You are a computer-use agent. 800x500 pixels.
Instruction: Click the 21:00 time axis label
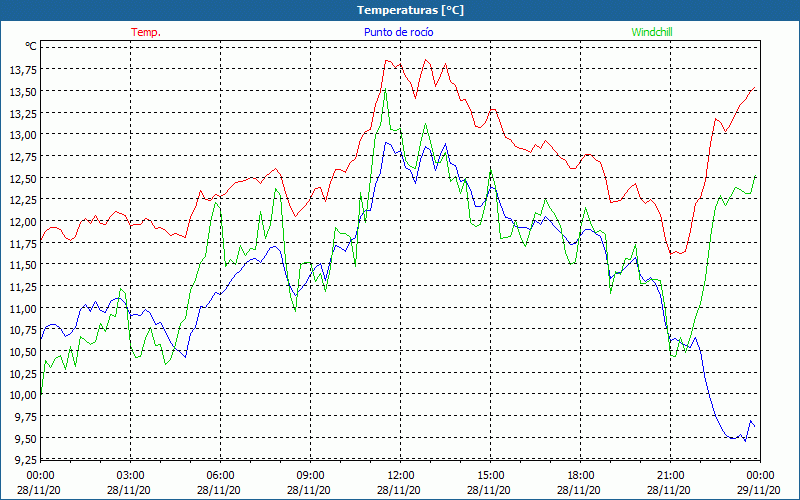tap(670, 476)
